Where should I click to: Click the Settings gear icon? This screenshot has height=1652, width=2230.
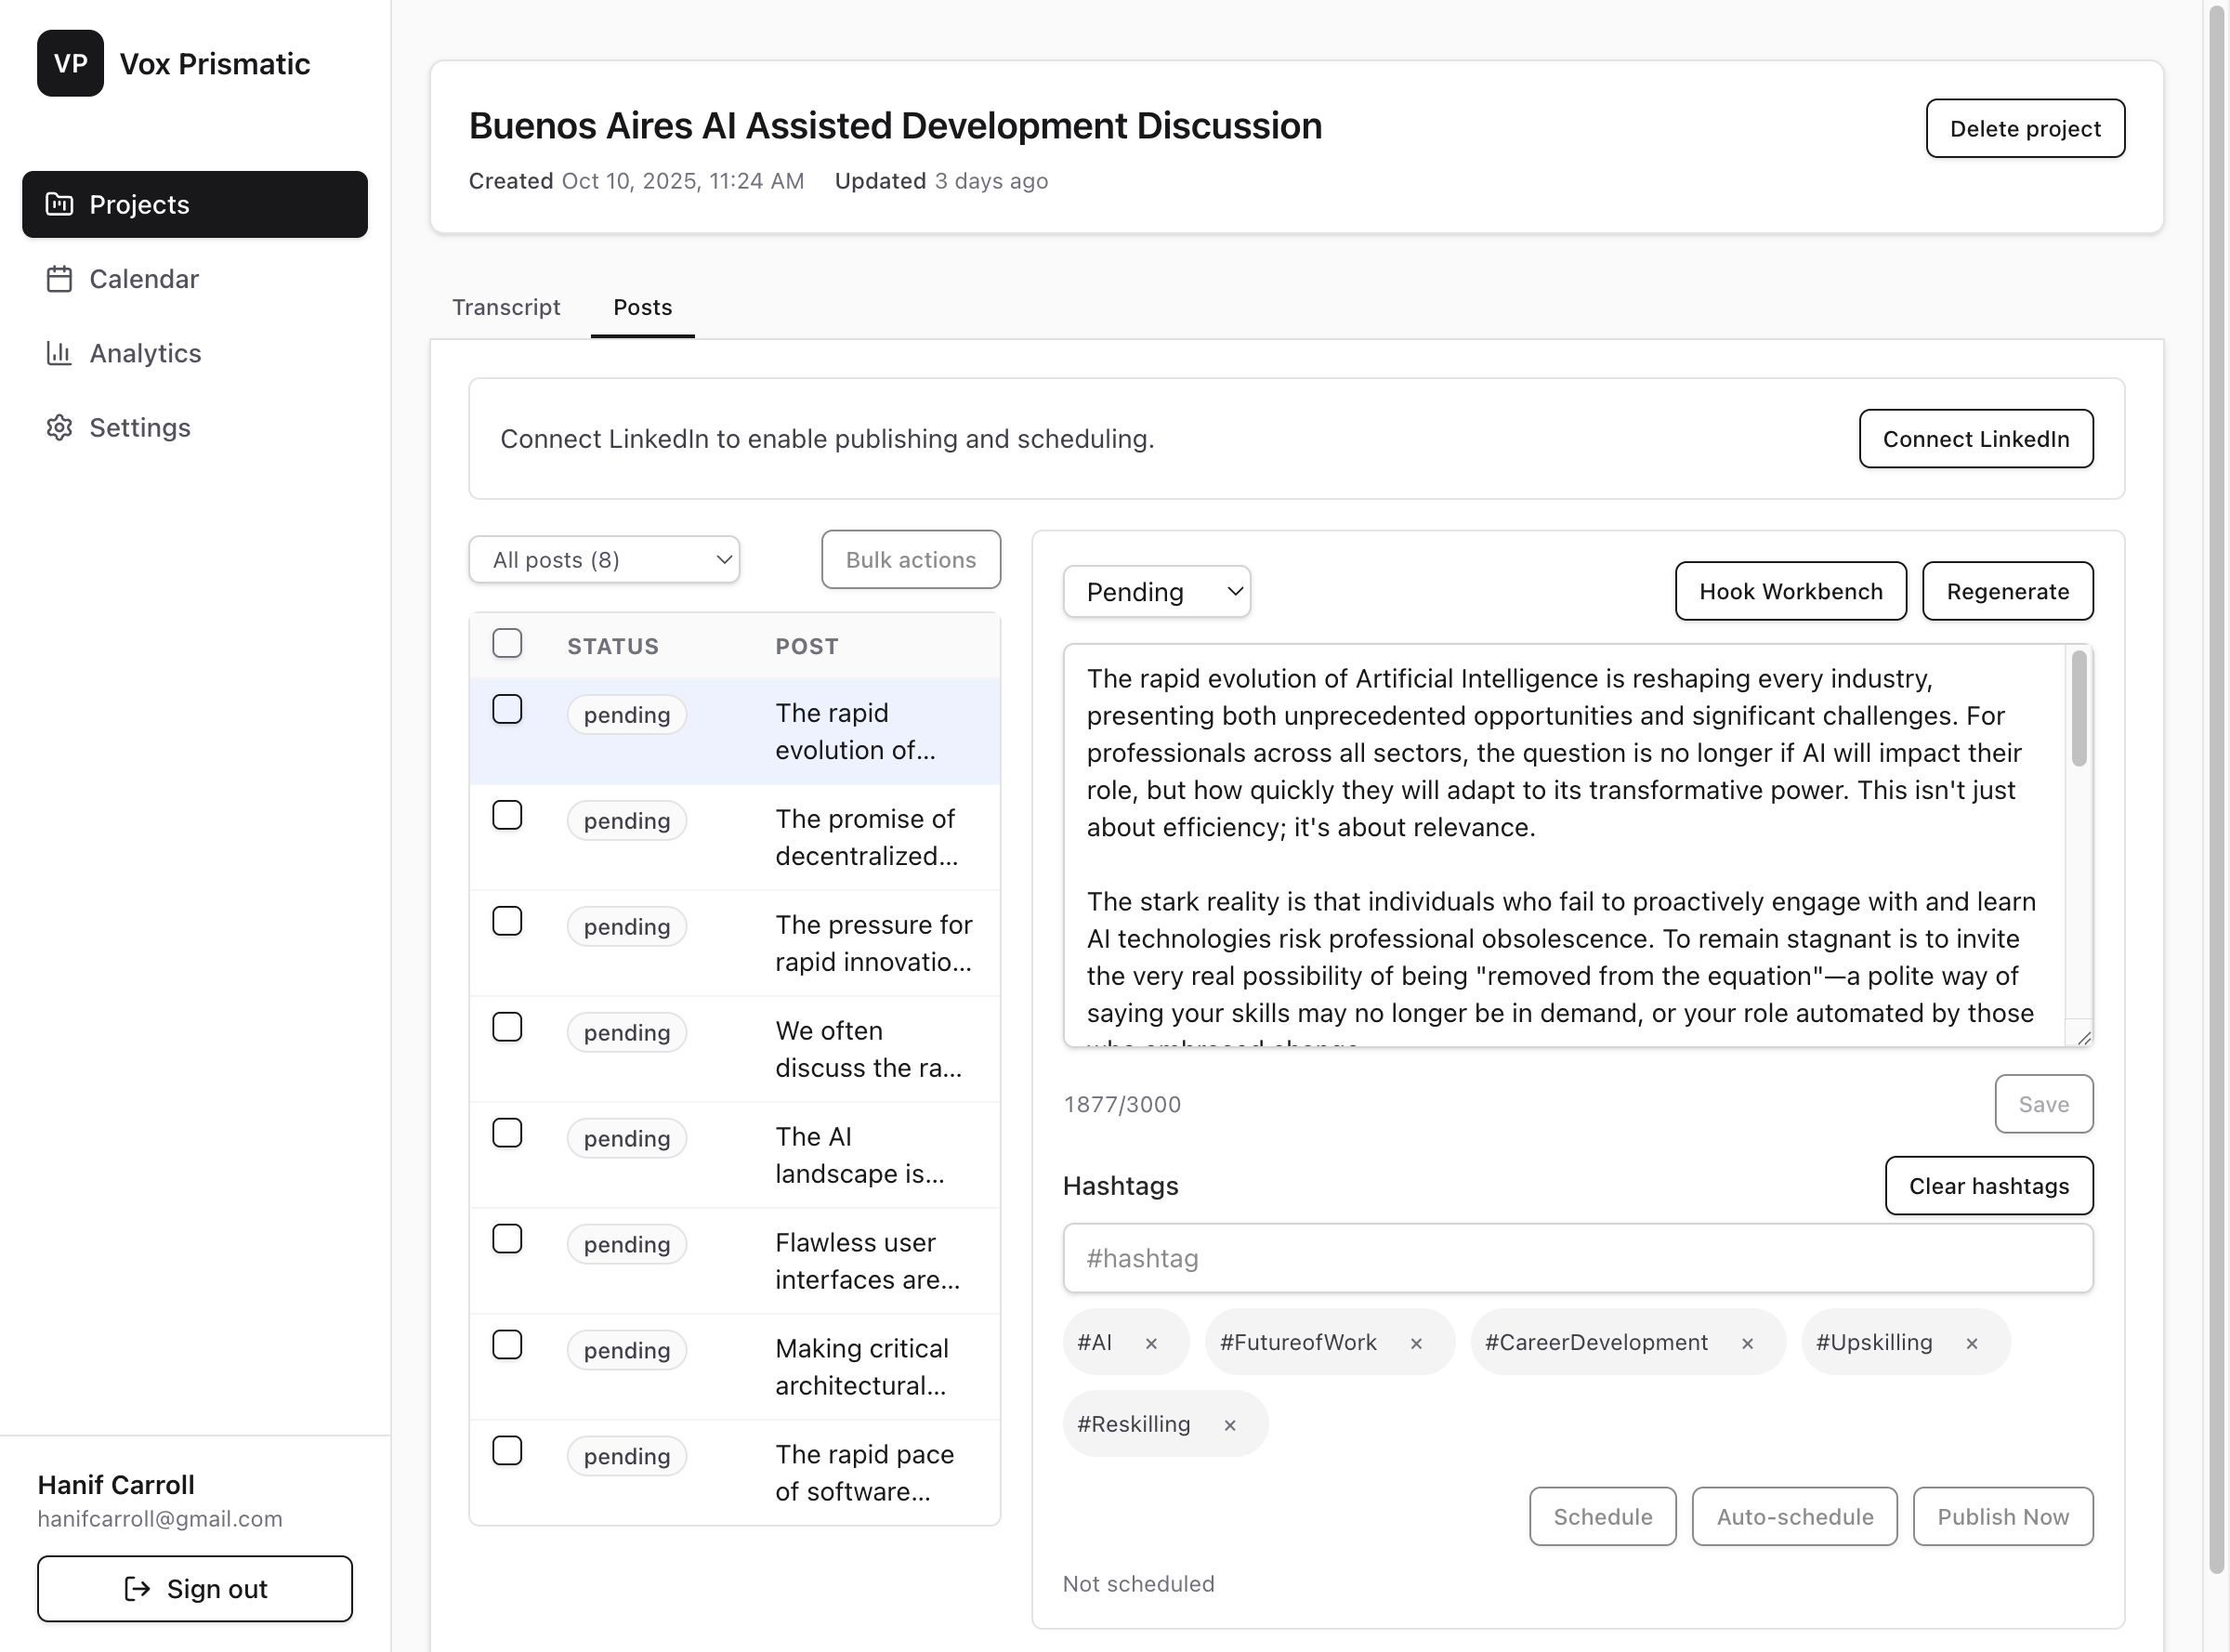point(60,428)
